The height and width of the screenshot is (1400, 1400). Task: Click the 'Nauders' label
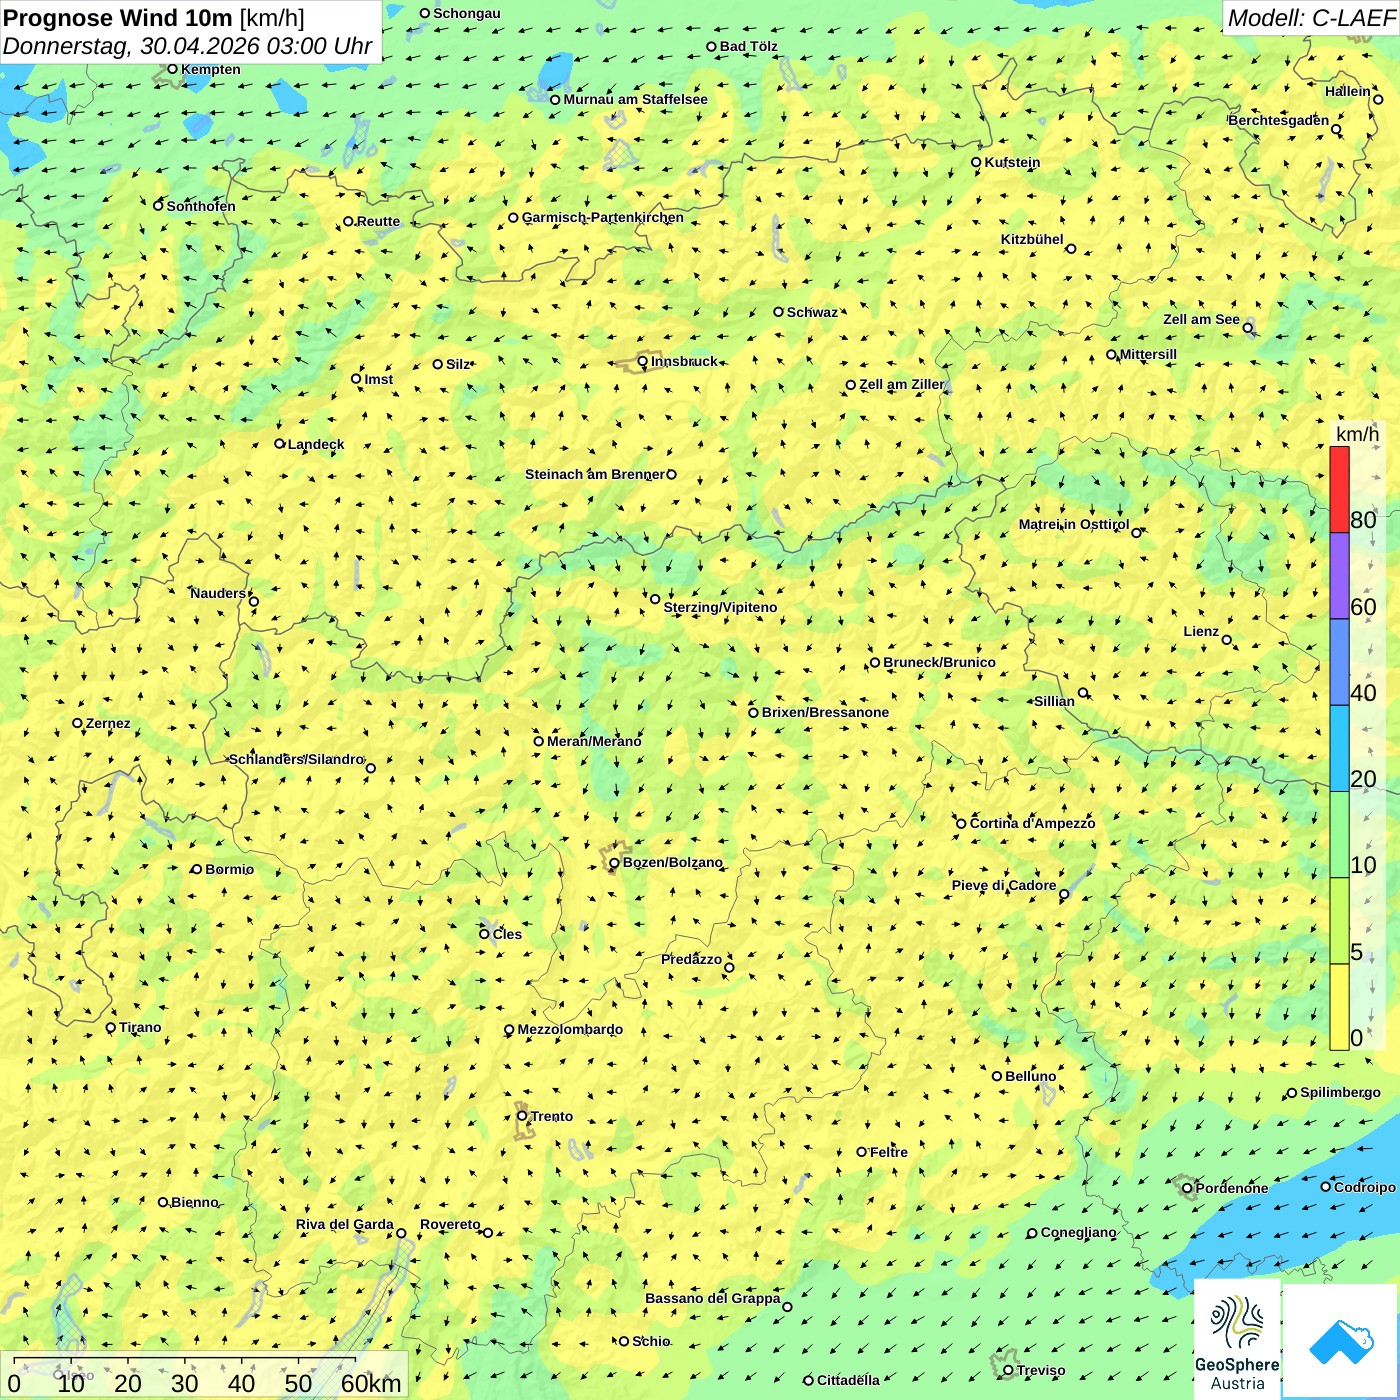point(218,593)
